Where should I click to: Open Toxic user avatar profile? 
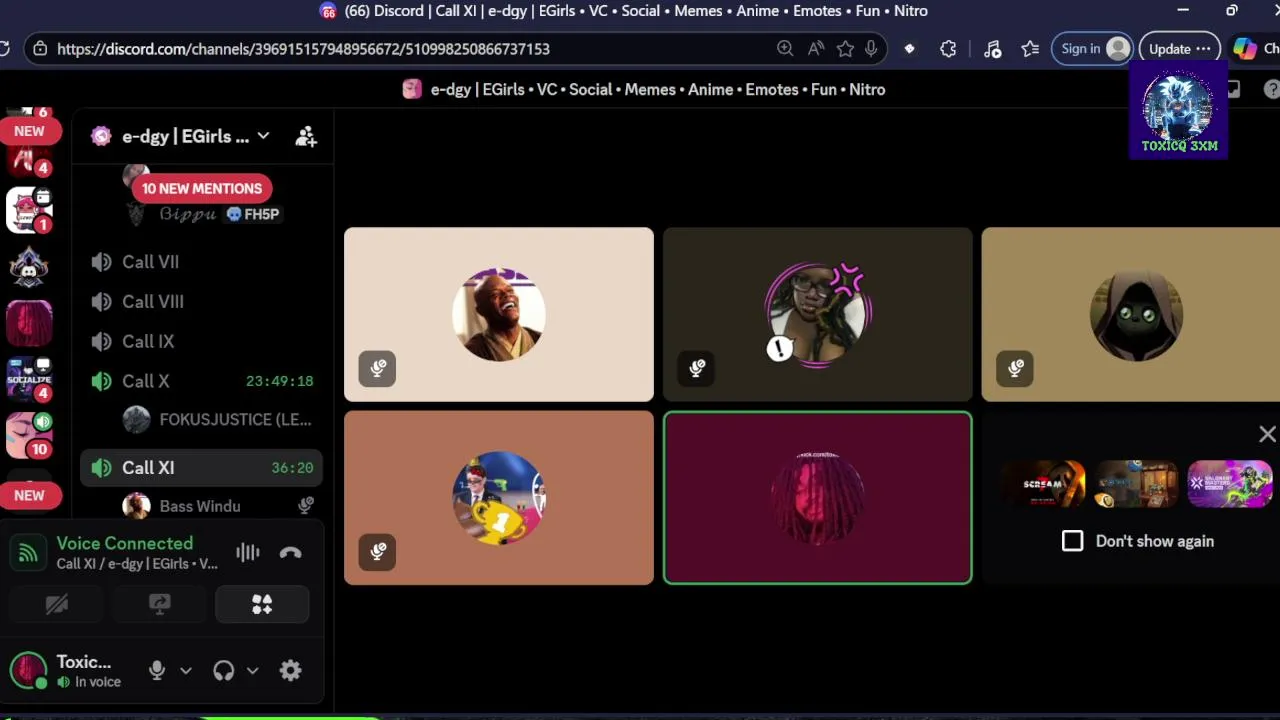pos(28,671)
